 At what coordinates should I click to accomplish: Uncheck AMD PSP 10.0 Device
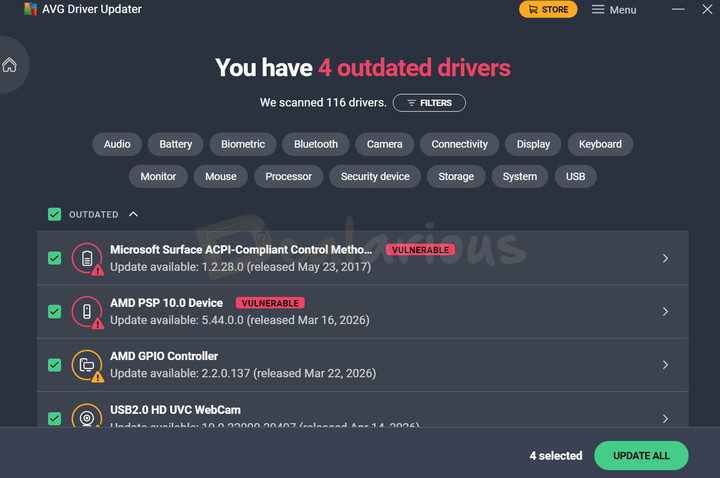(x=55, y=311)
